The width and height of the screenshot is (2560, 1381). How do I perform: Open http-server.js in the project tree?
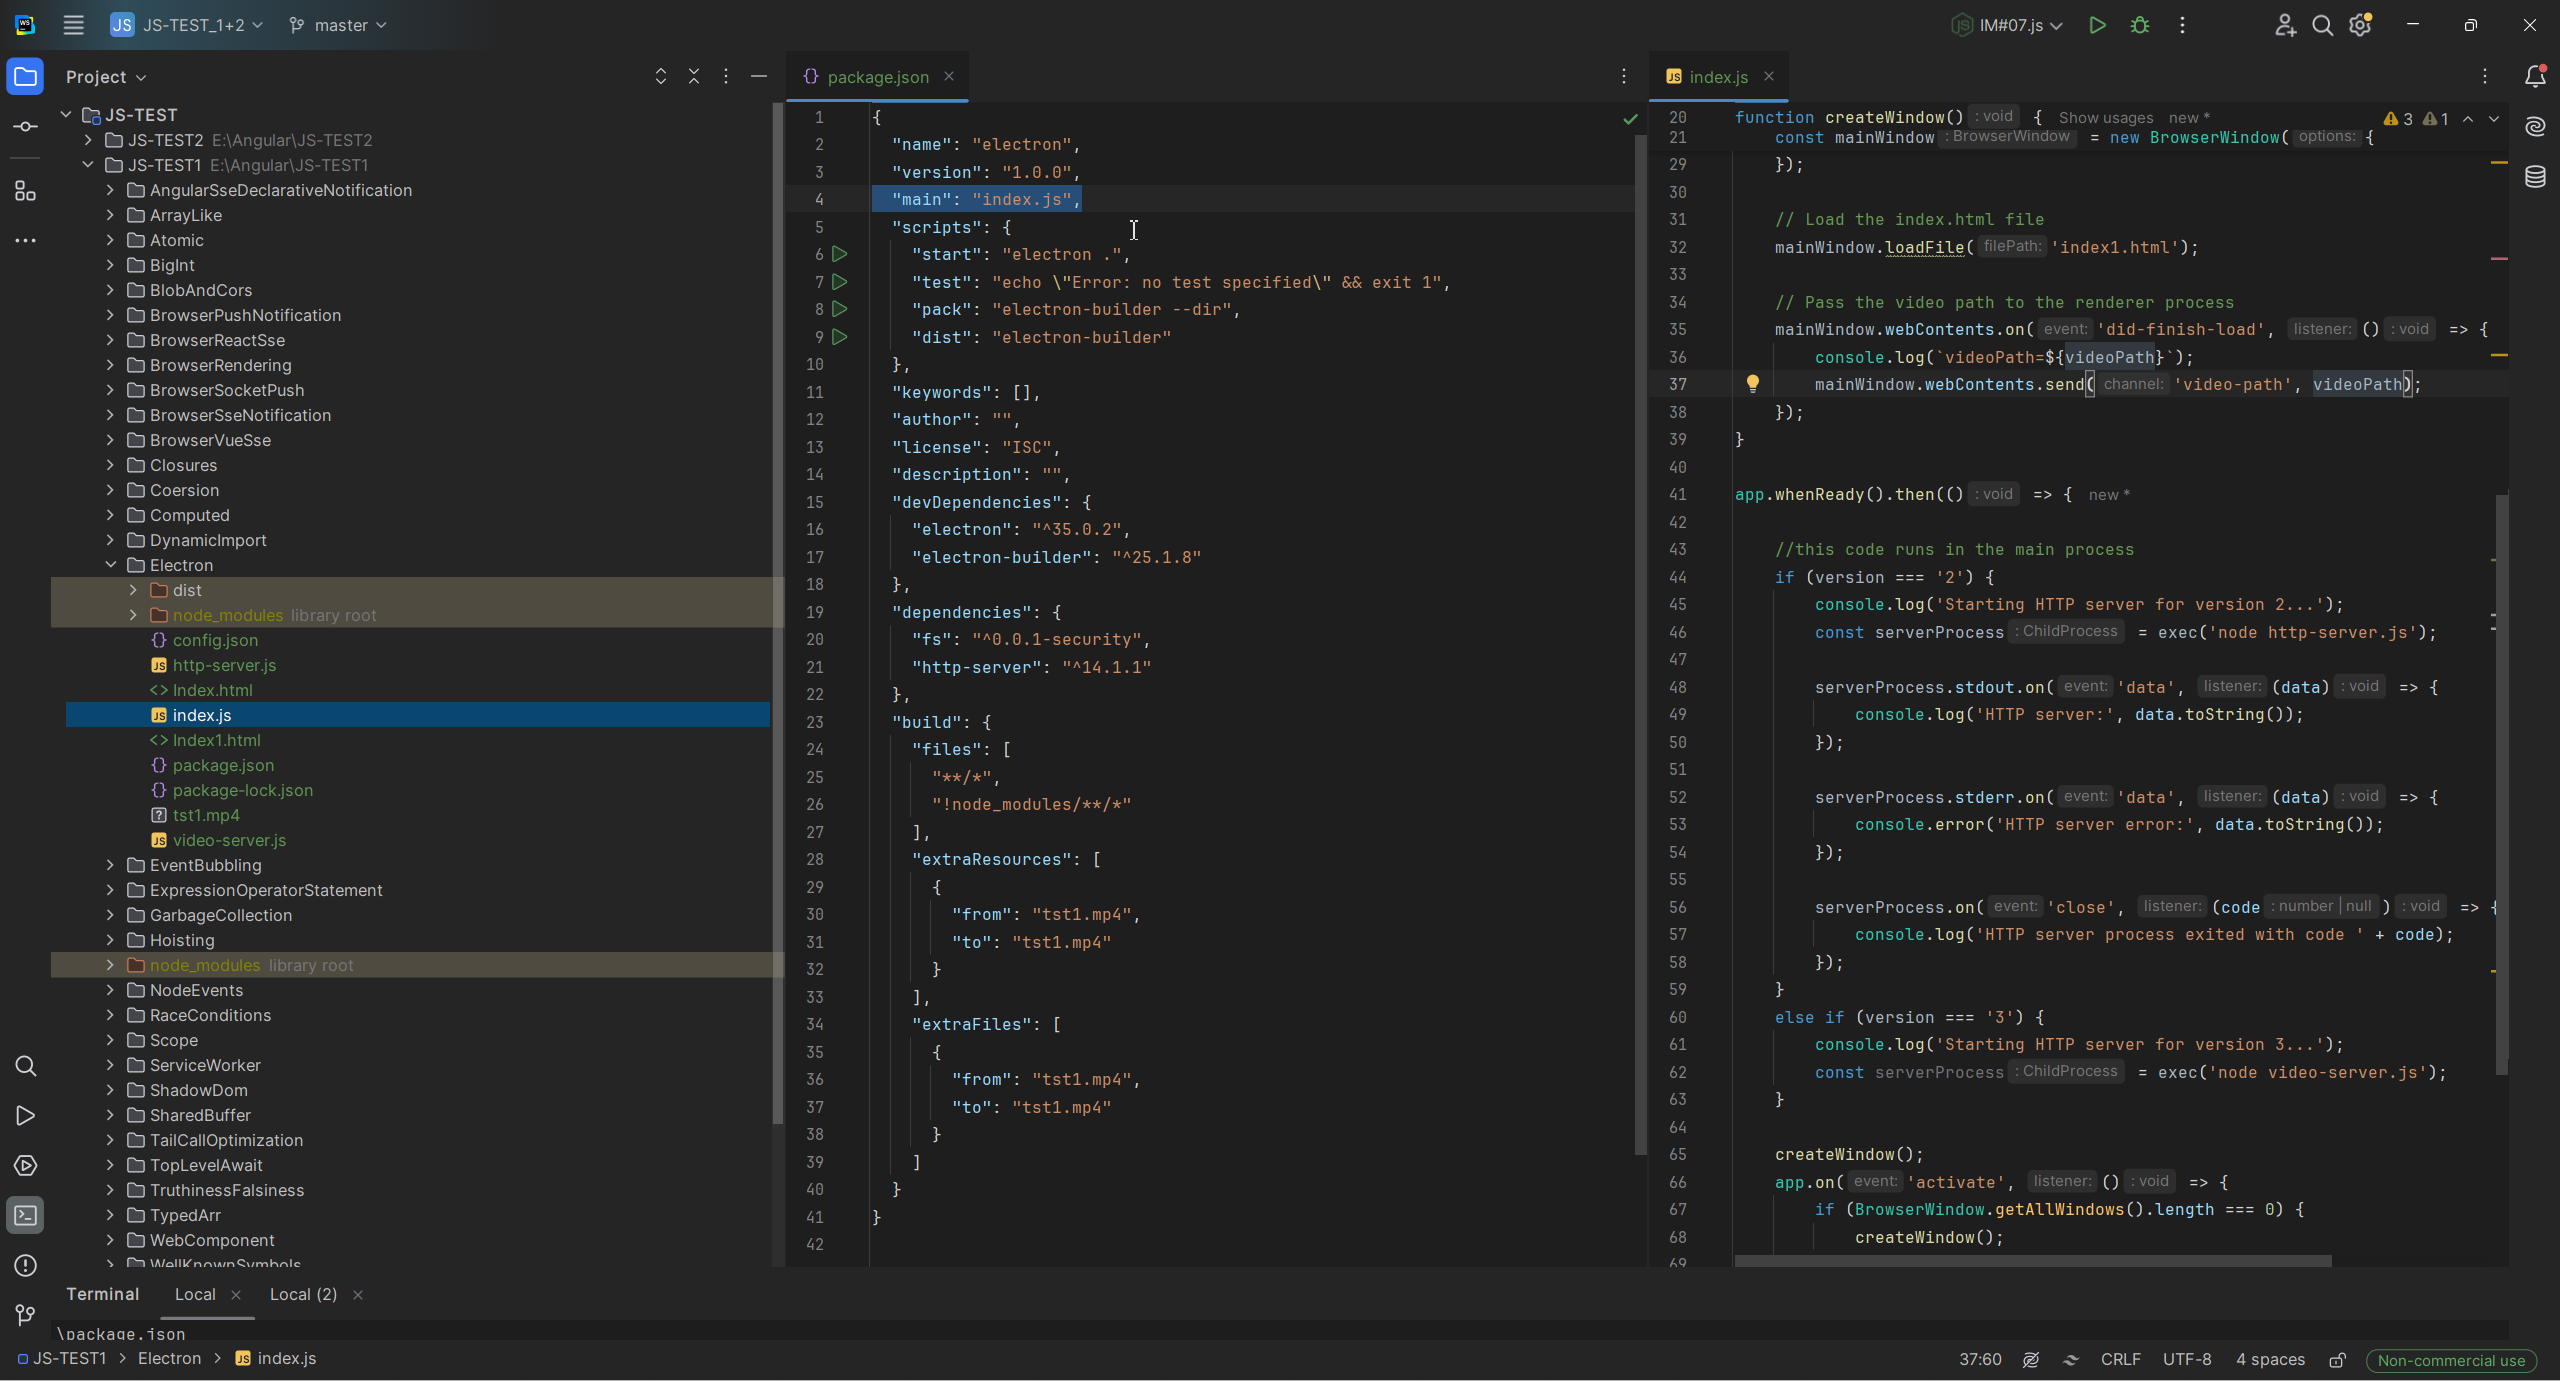click(x=224, y=665)
